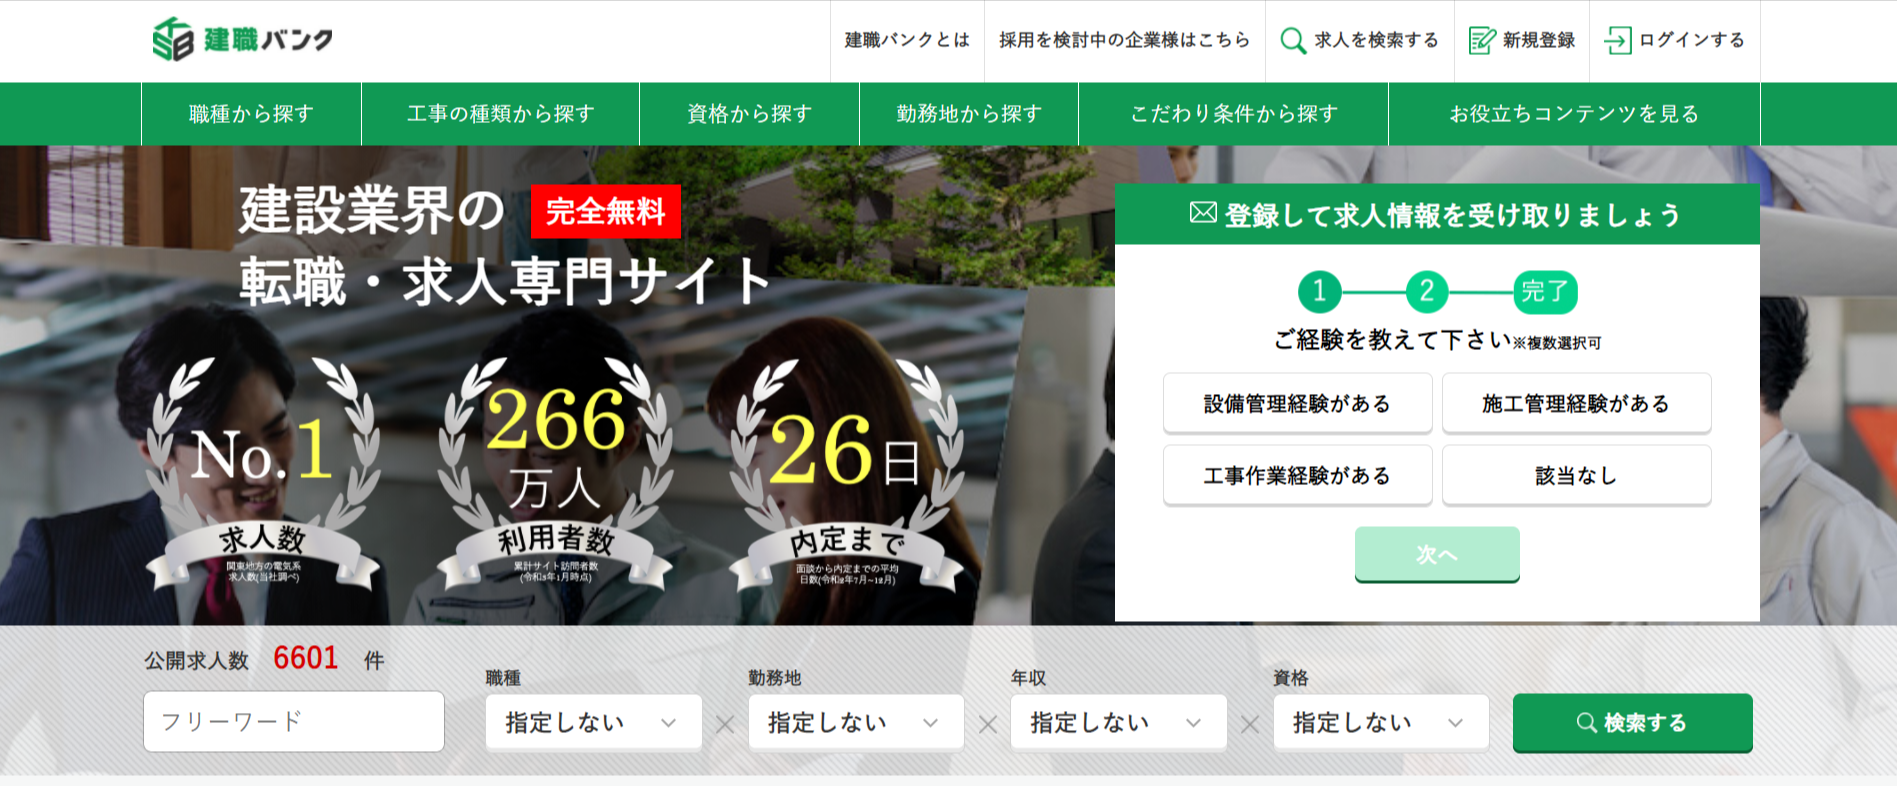1897x786 pixels.
Task: Click 新規登録 text link
Action: click(1538, 40)
